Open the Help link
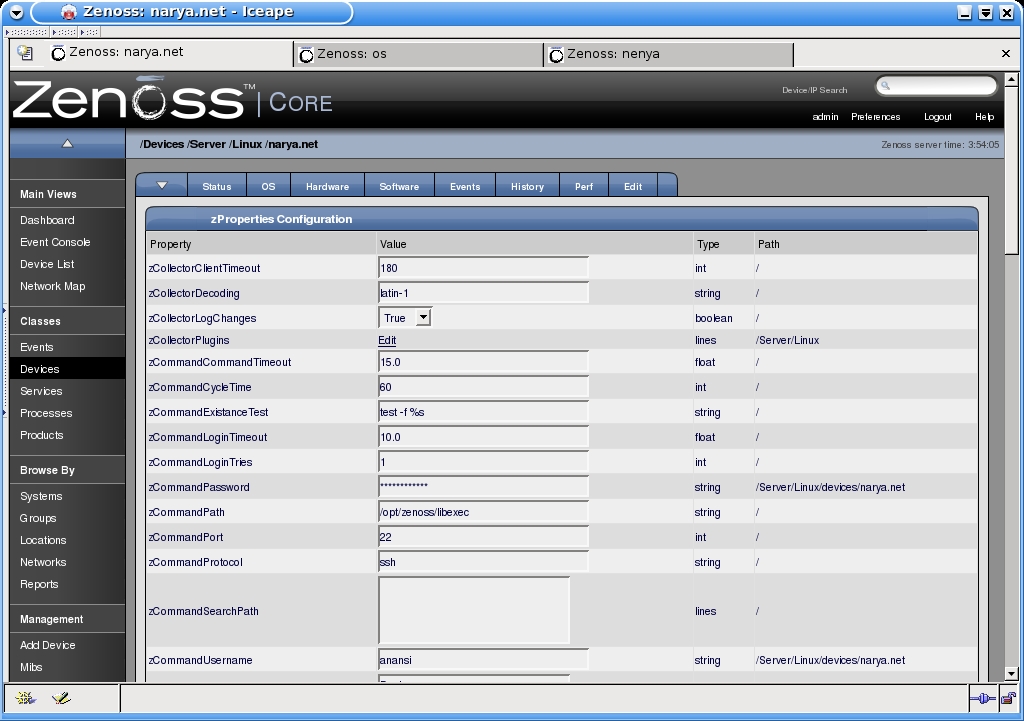This screenshot has width=1024, height=721. point(984,117)
